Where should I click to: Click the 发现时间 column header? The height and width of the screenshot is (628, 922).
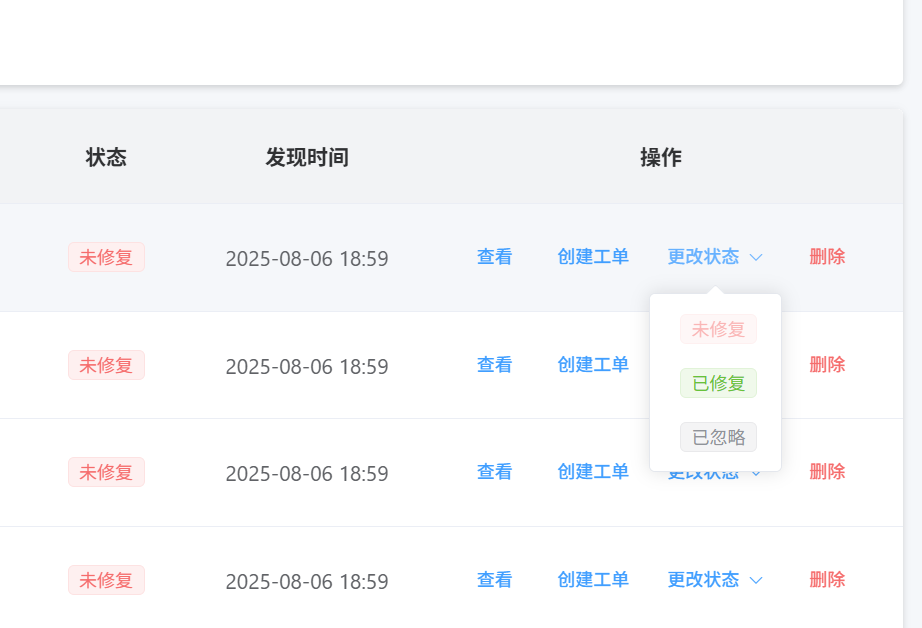coord(307,158)
